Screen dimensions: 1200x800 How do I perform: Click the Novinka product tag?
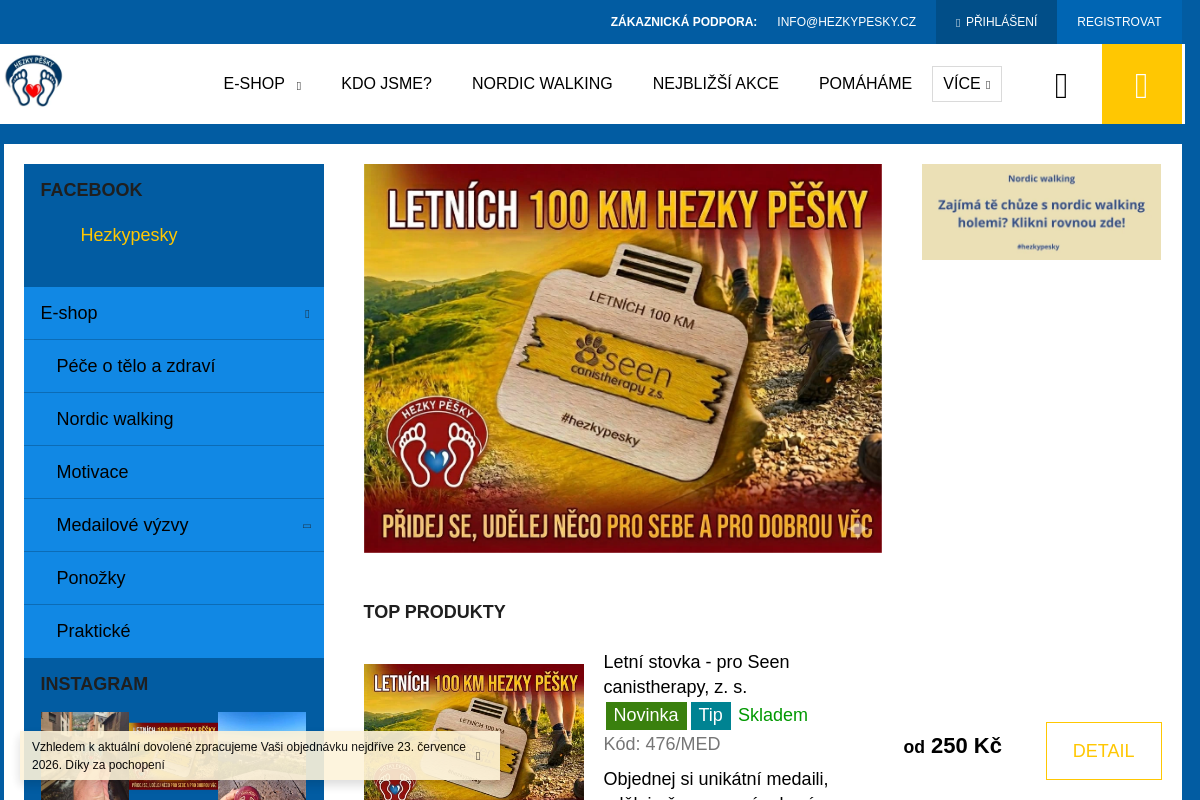point(646,715)
